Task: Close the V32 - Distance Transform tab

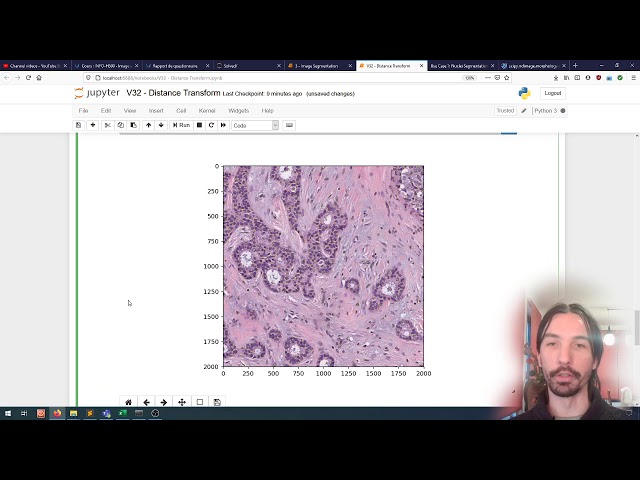Action: (x=422, y=66)
